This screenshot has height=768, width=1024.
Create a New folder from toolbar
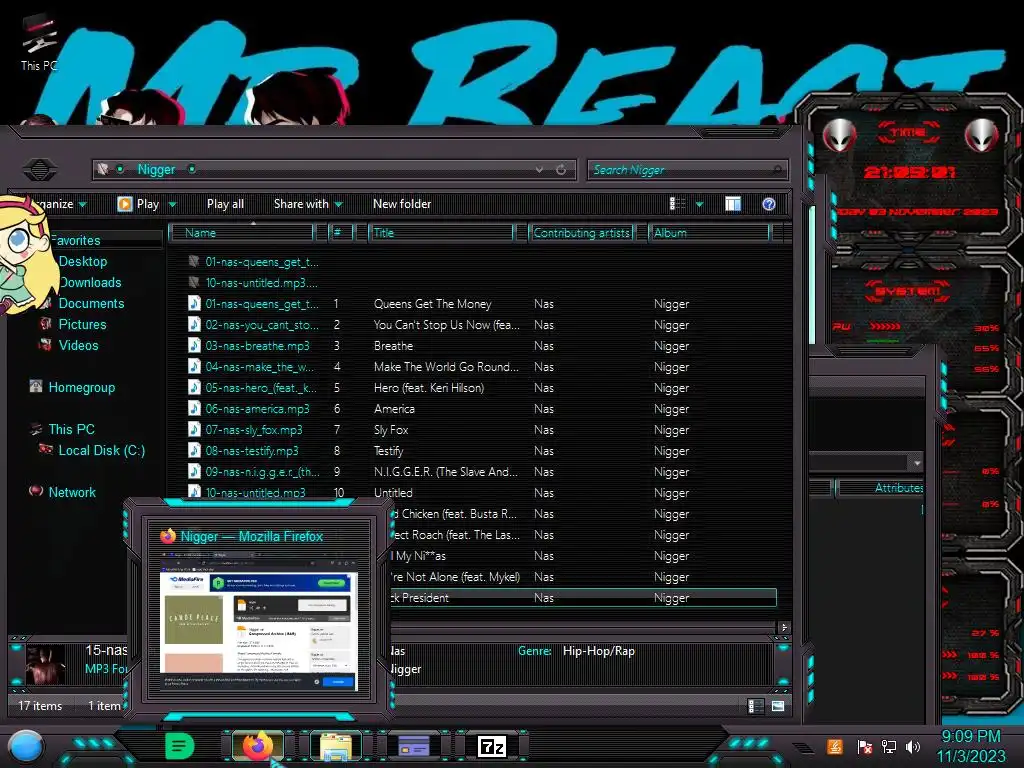click(402, 204)
